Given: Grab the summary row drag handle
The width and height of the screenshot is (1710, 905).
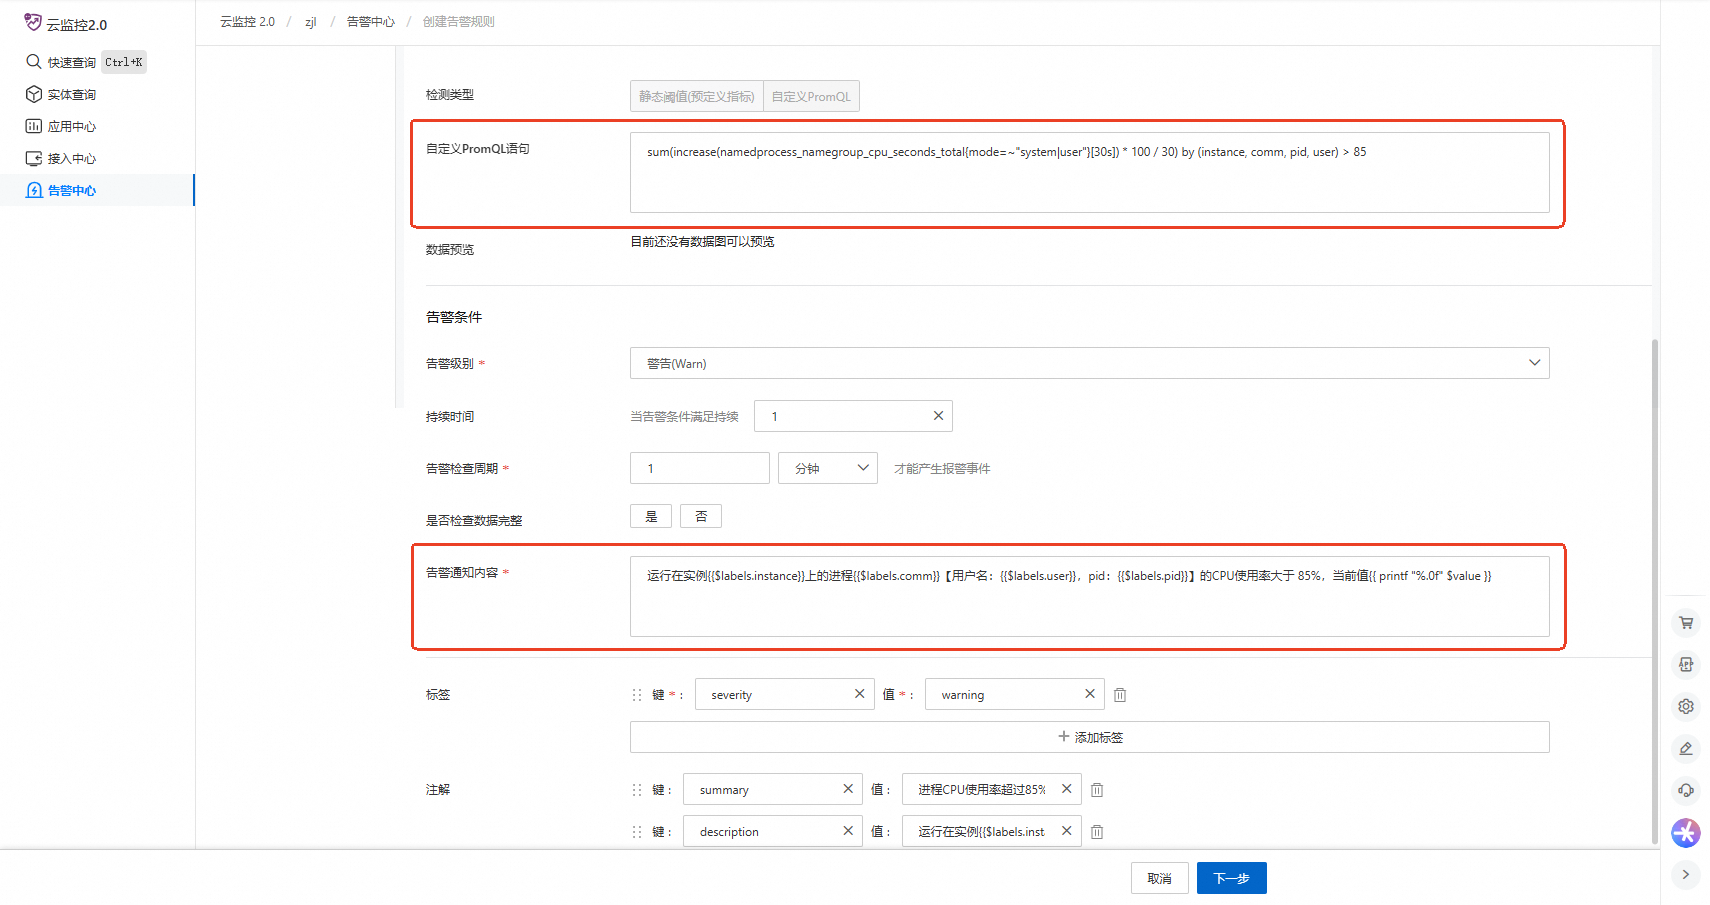Looking at the screenshot, I should tap(637, 790).
